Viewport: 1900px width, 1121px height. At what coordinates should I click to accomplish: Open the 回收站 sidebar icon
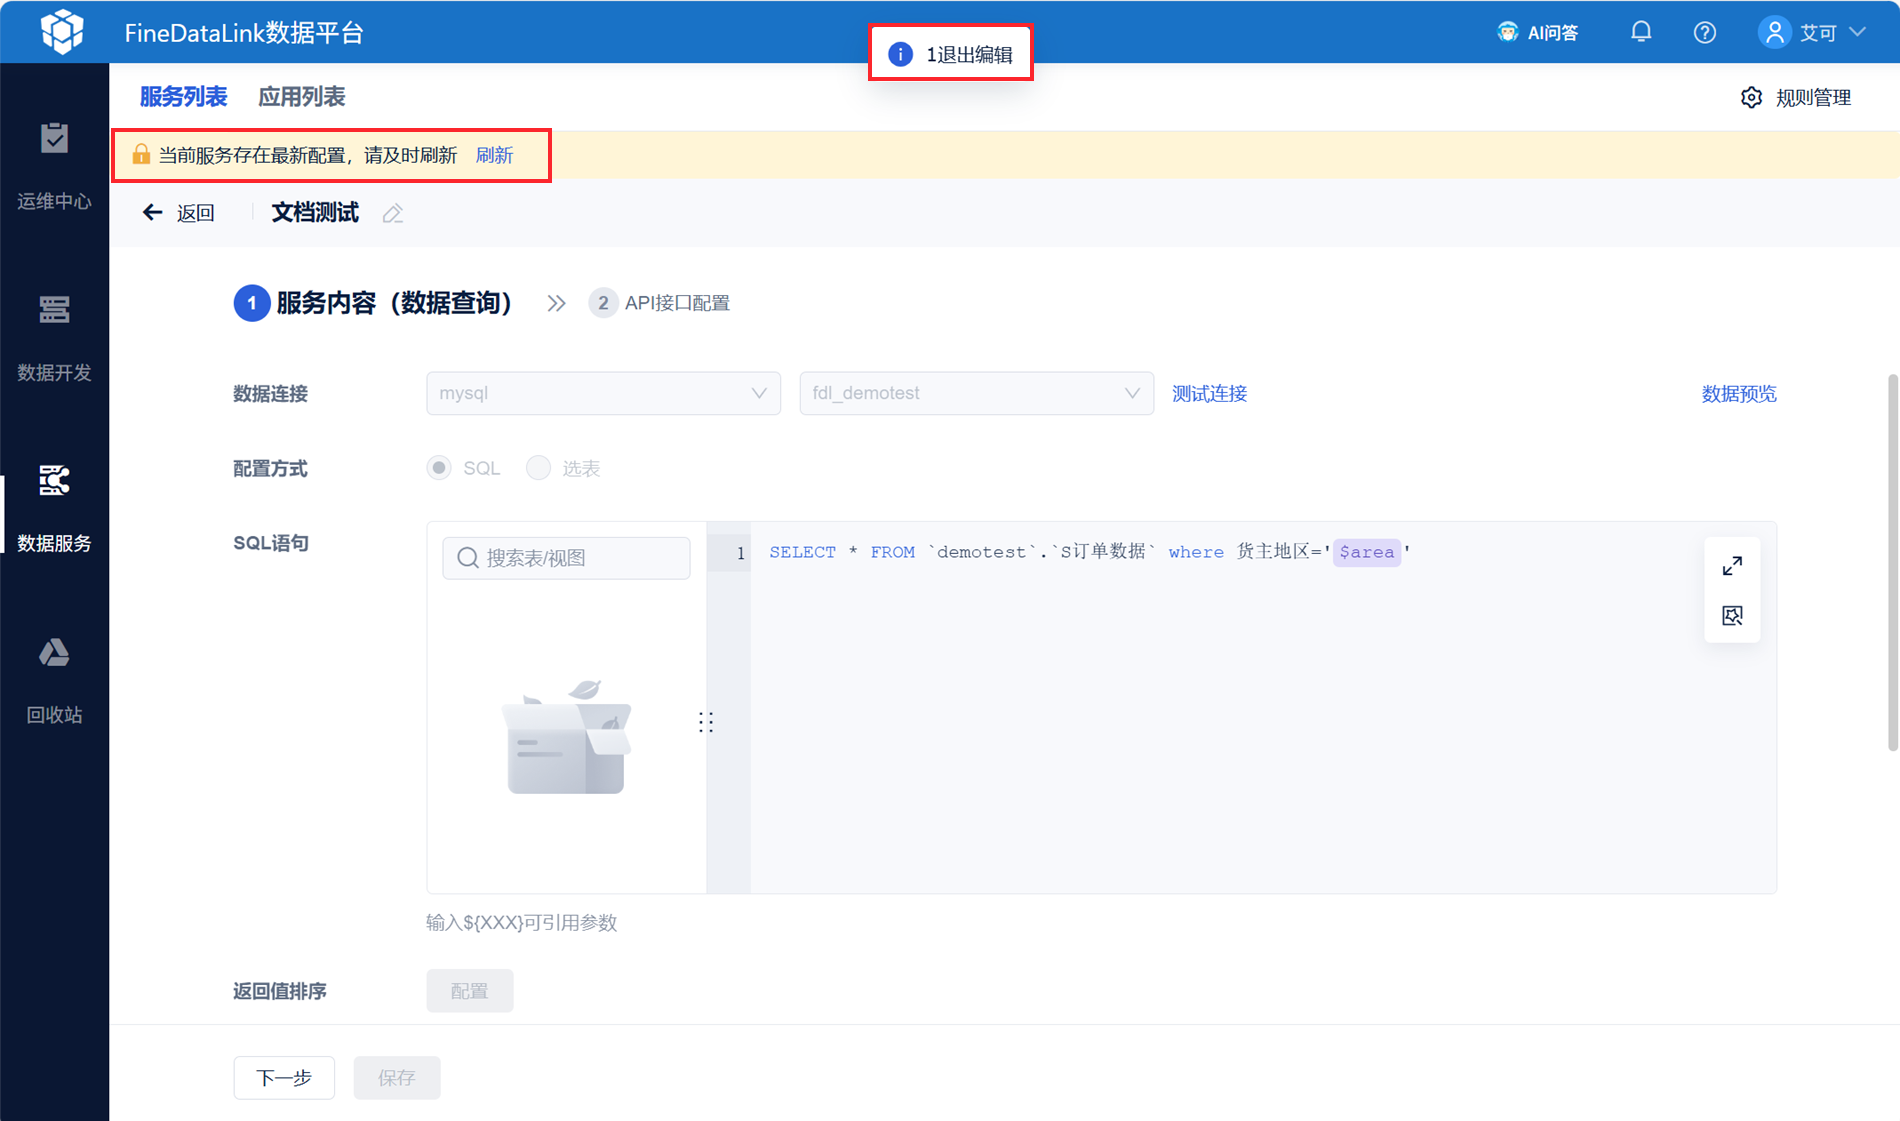[54, 653]
